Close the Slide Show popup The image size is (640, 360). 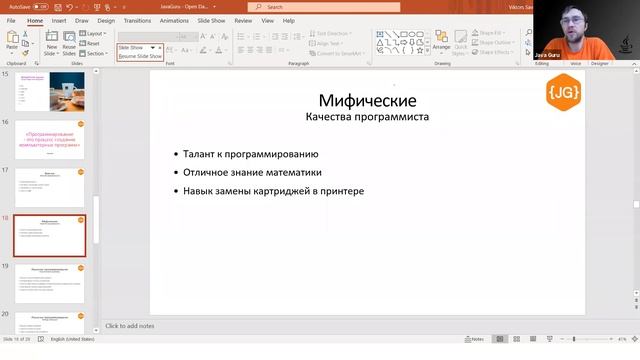160,48
